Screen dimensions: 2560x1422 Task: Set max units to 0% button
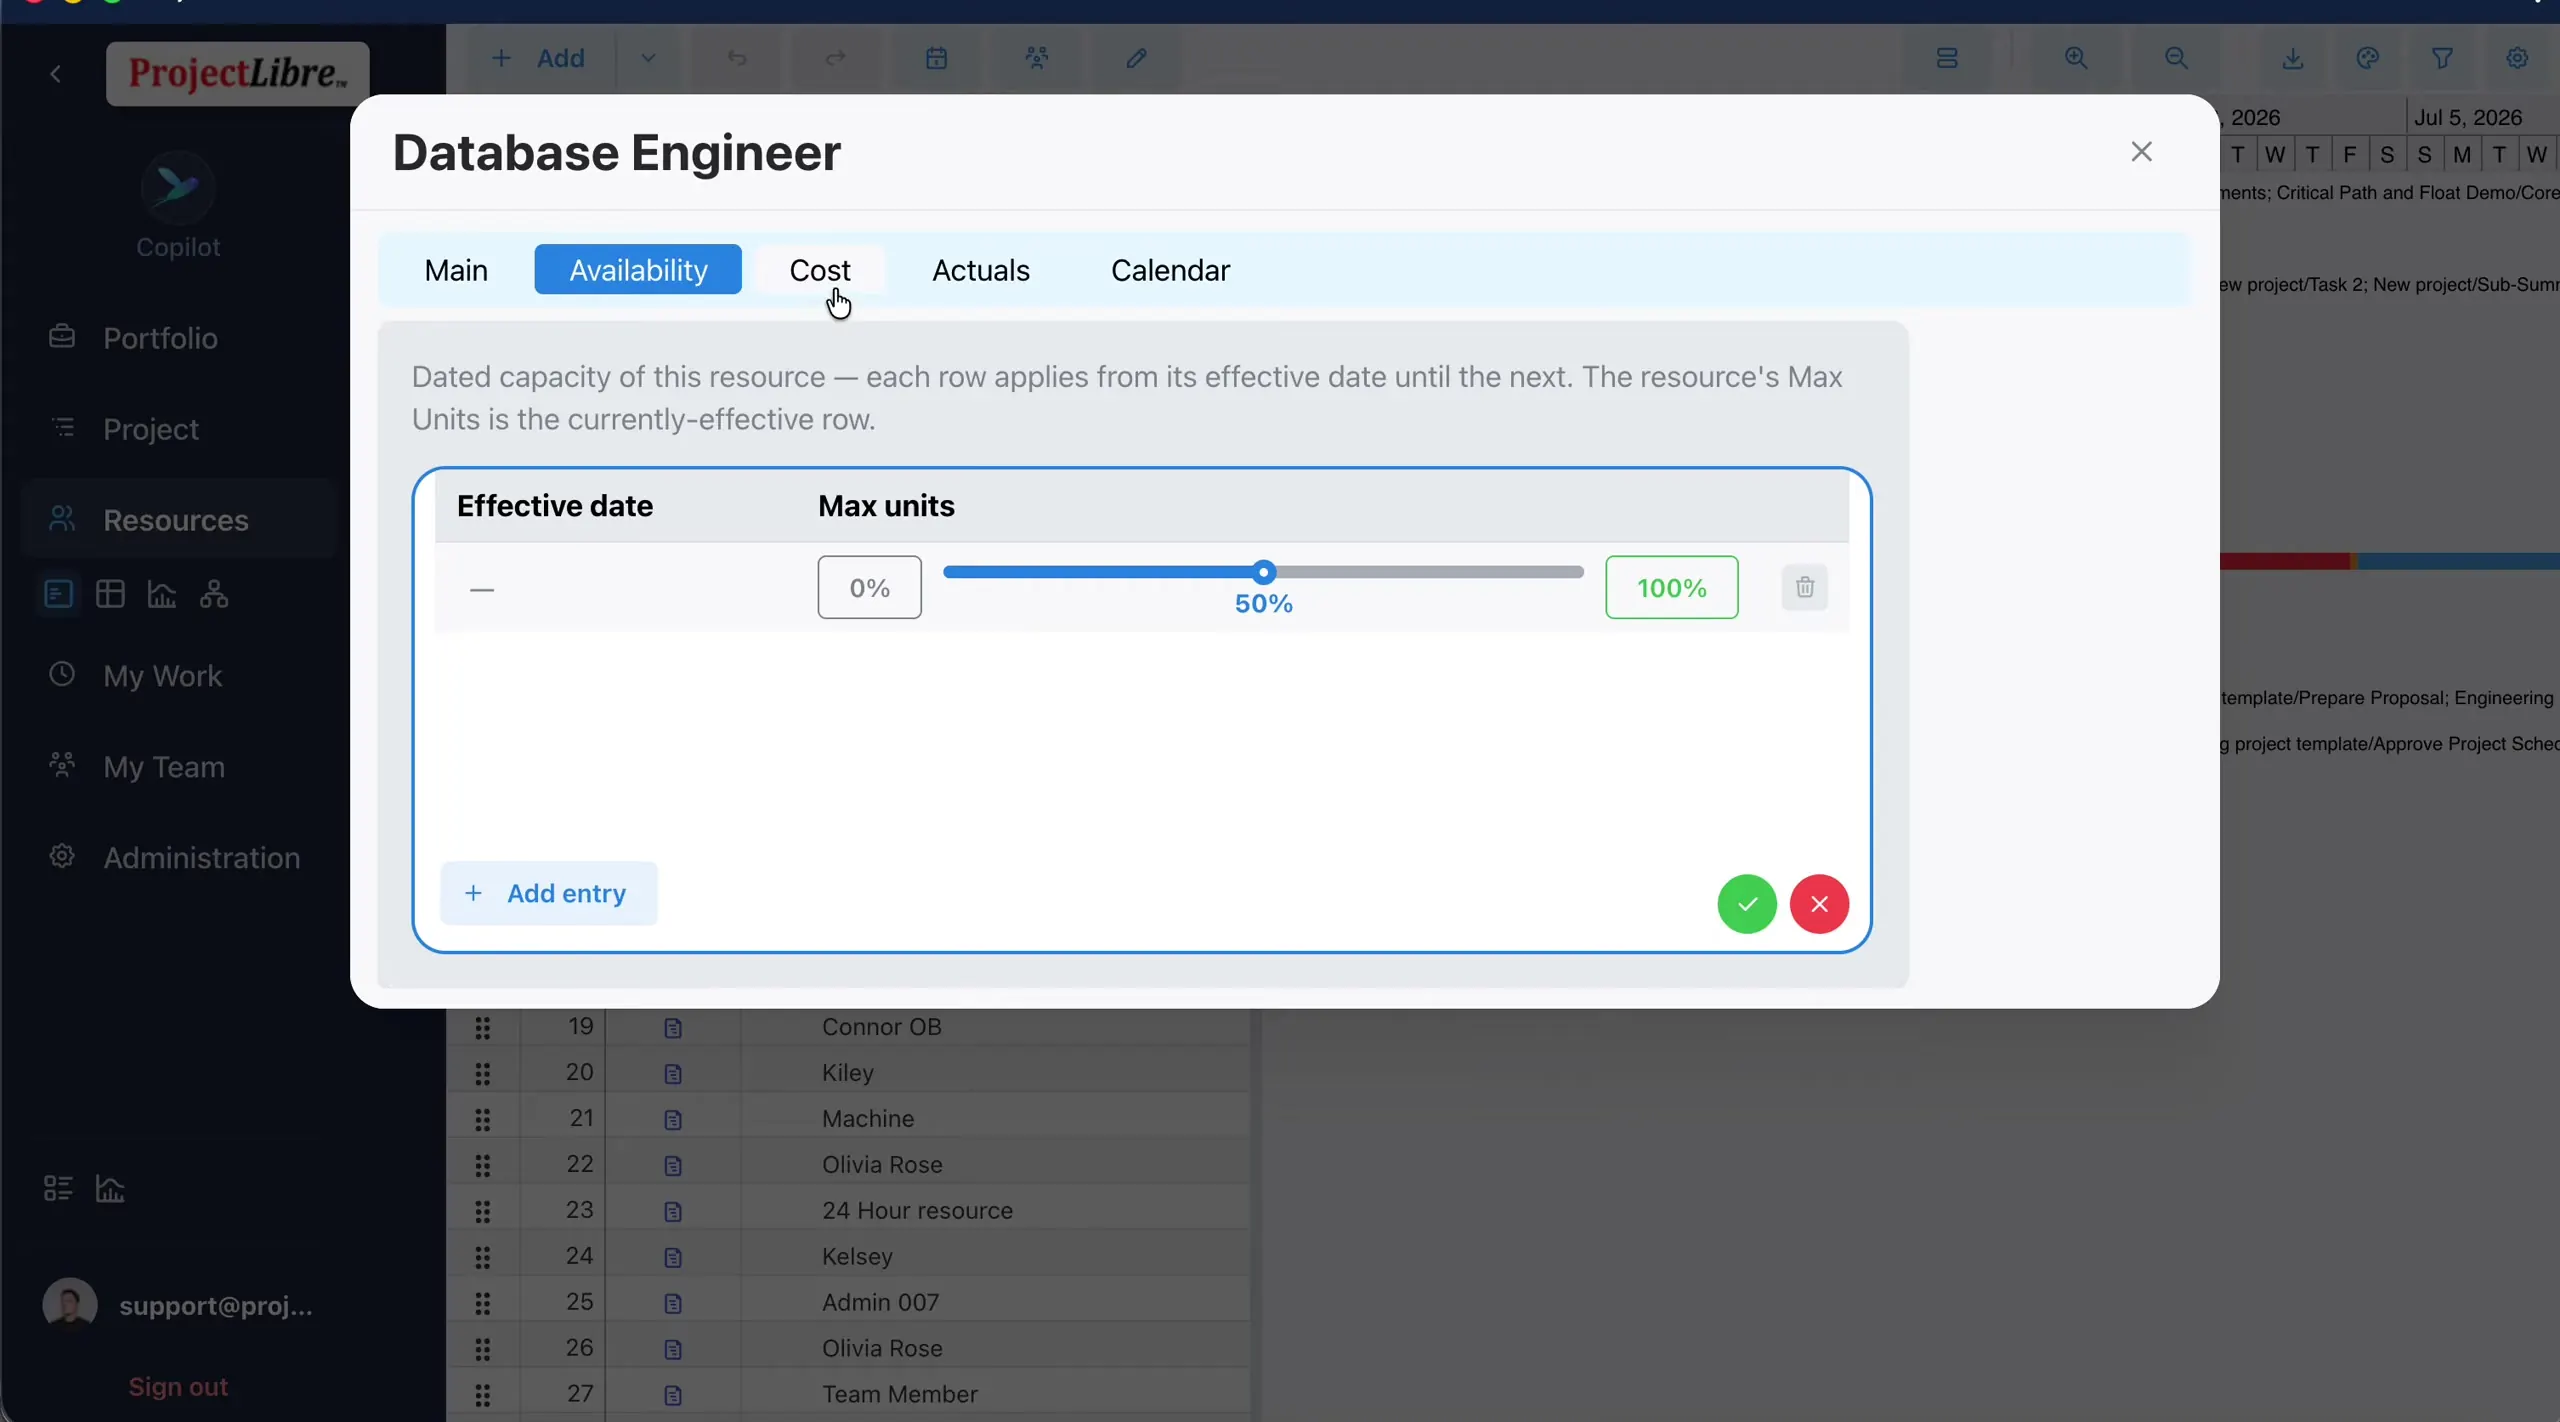[x=869, y=587]
